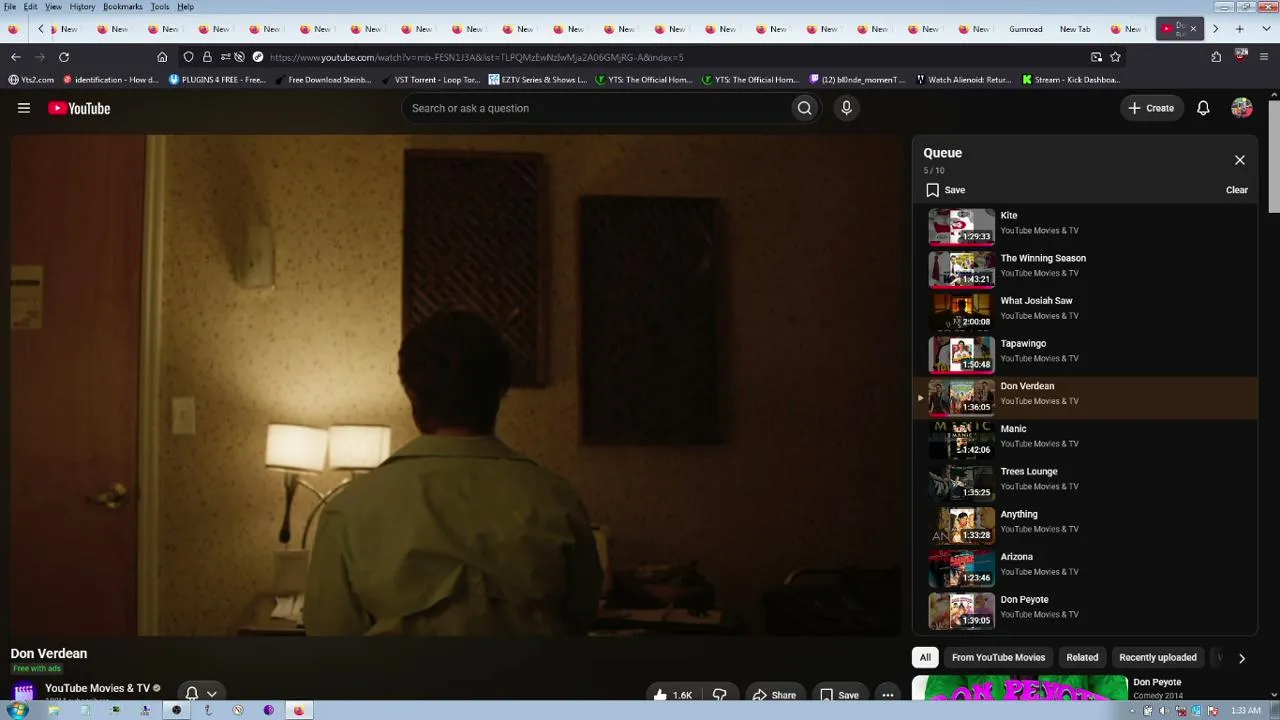The height and width of the screenshot is (720, 1280).
Task: Click the YouTube Movies & TV avatar
Action: pos(23,692)
